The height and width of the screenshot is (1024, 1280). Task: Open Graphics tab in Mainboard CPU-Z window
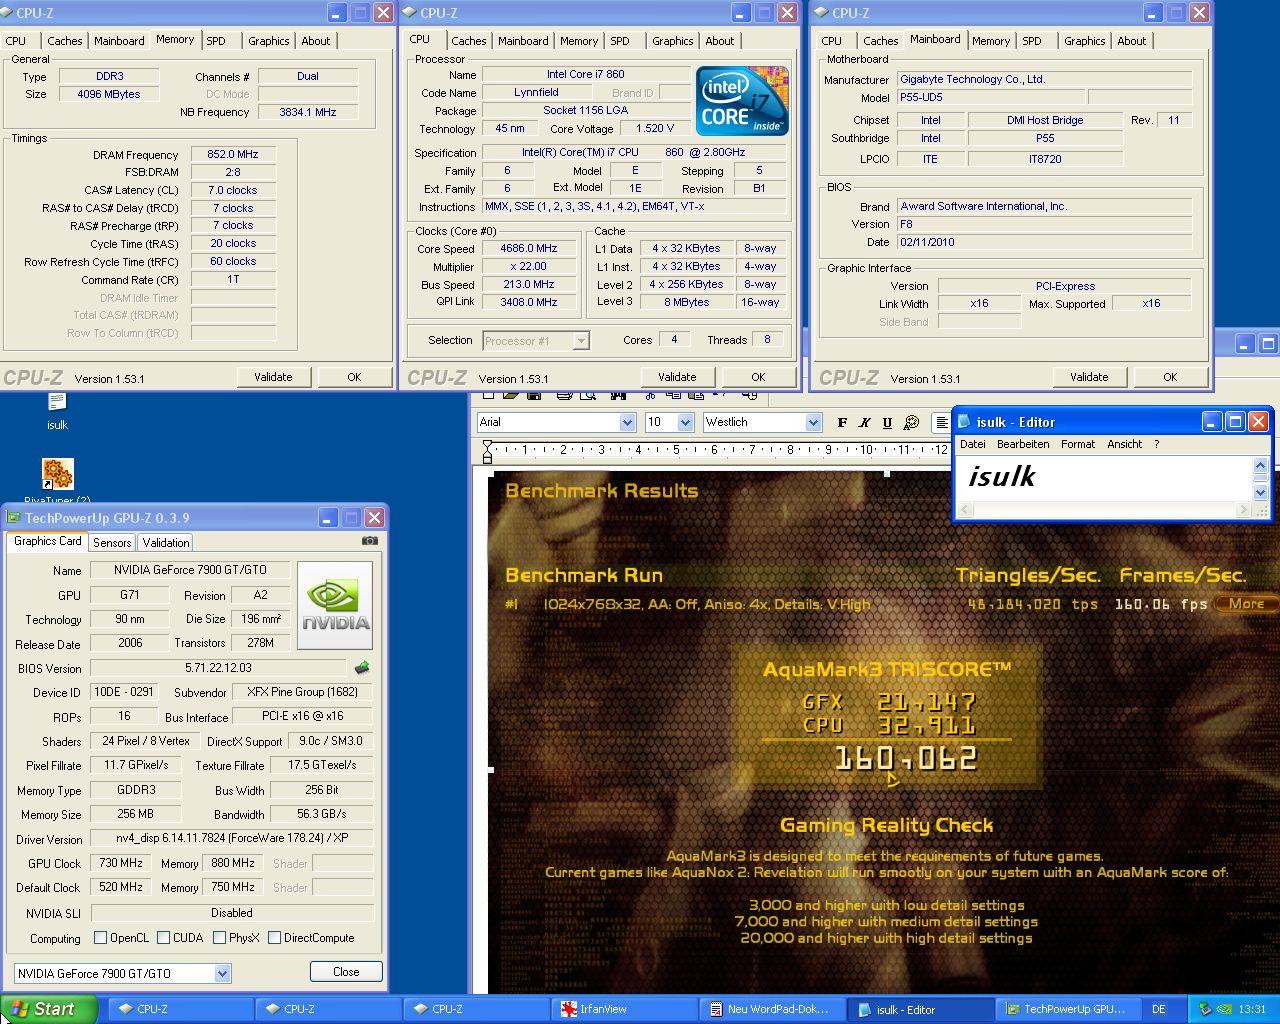1085,41
